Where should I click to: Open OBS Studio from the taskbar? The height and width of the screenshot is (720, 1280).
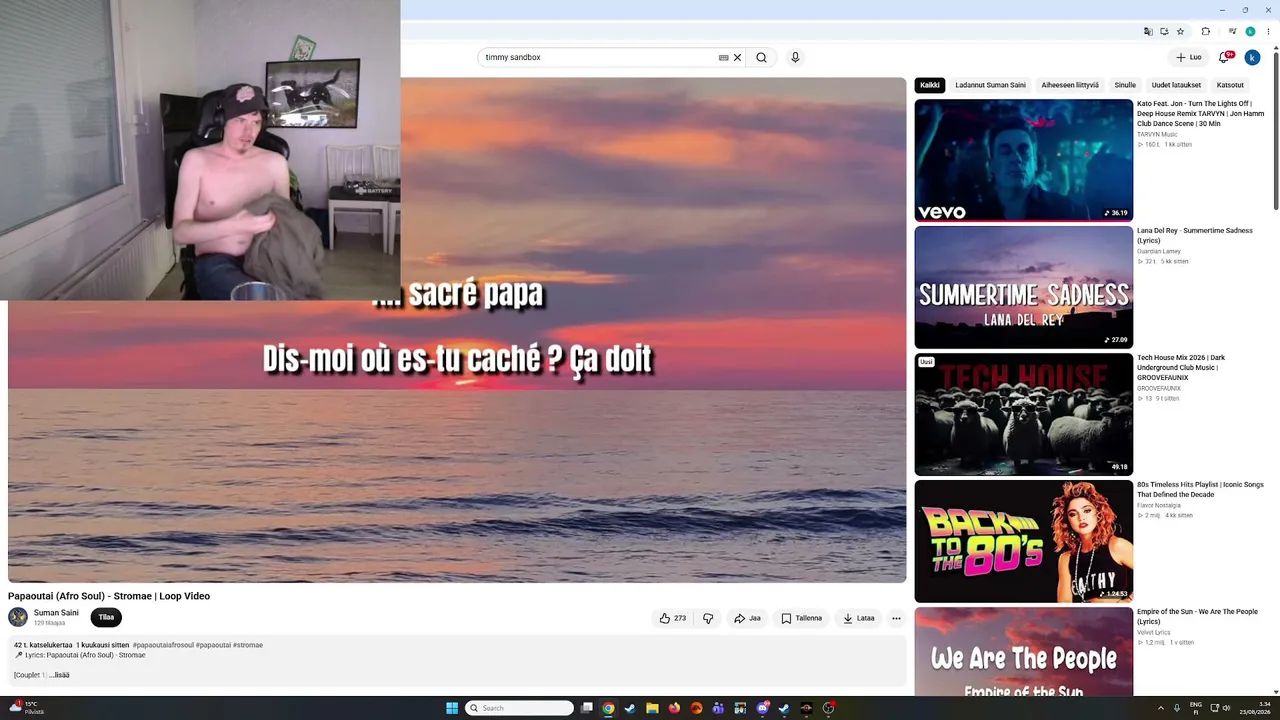point(828,708)
